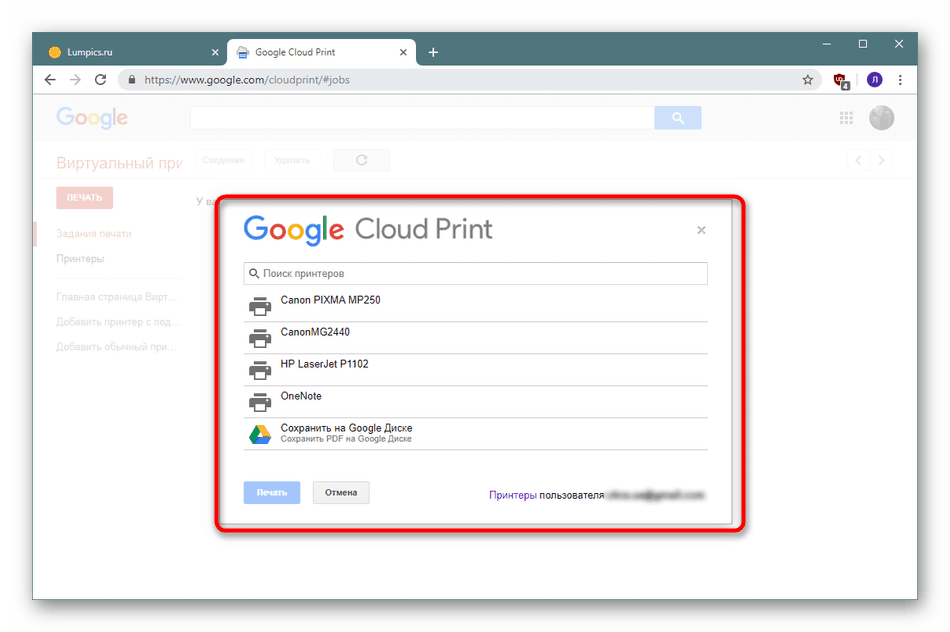Close the Chrome window
Screen dimensions: 950x632
coord(899,44)
